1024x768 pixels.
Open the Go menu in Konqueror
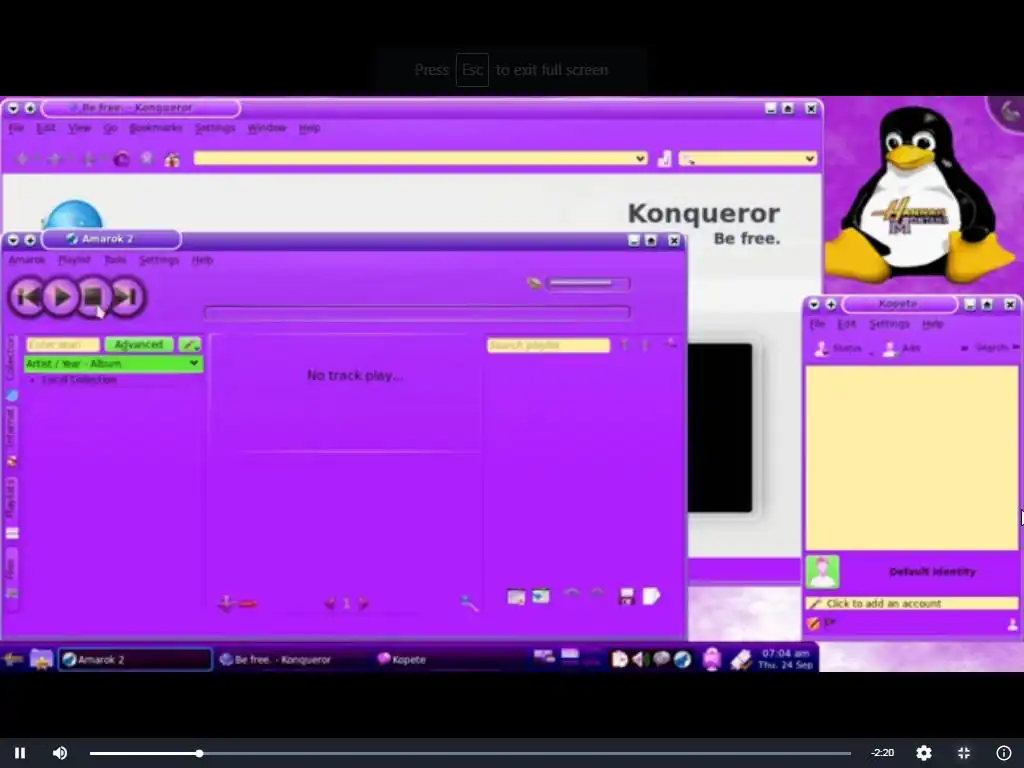pyautogui.click(x=110, y=128)
